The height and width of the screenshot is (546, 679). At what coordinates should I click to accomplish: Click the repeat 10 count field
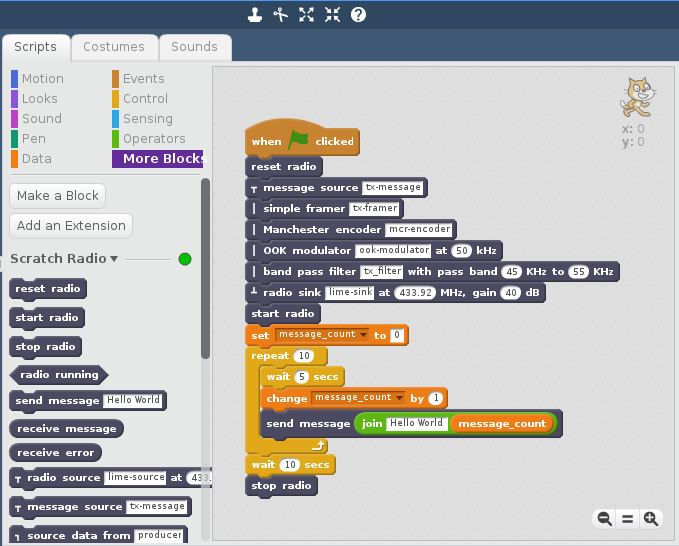pos(304,356)
